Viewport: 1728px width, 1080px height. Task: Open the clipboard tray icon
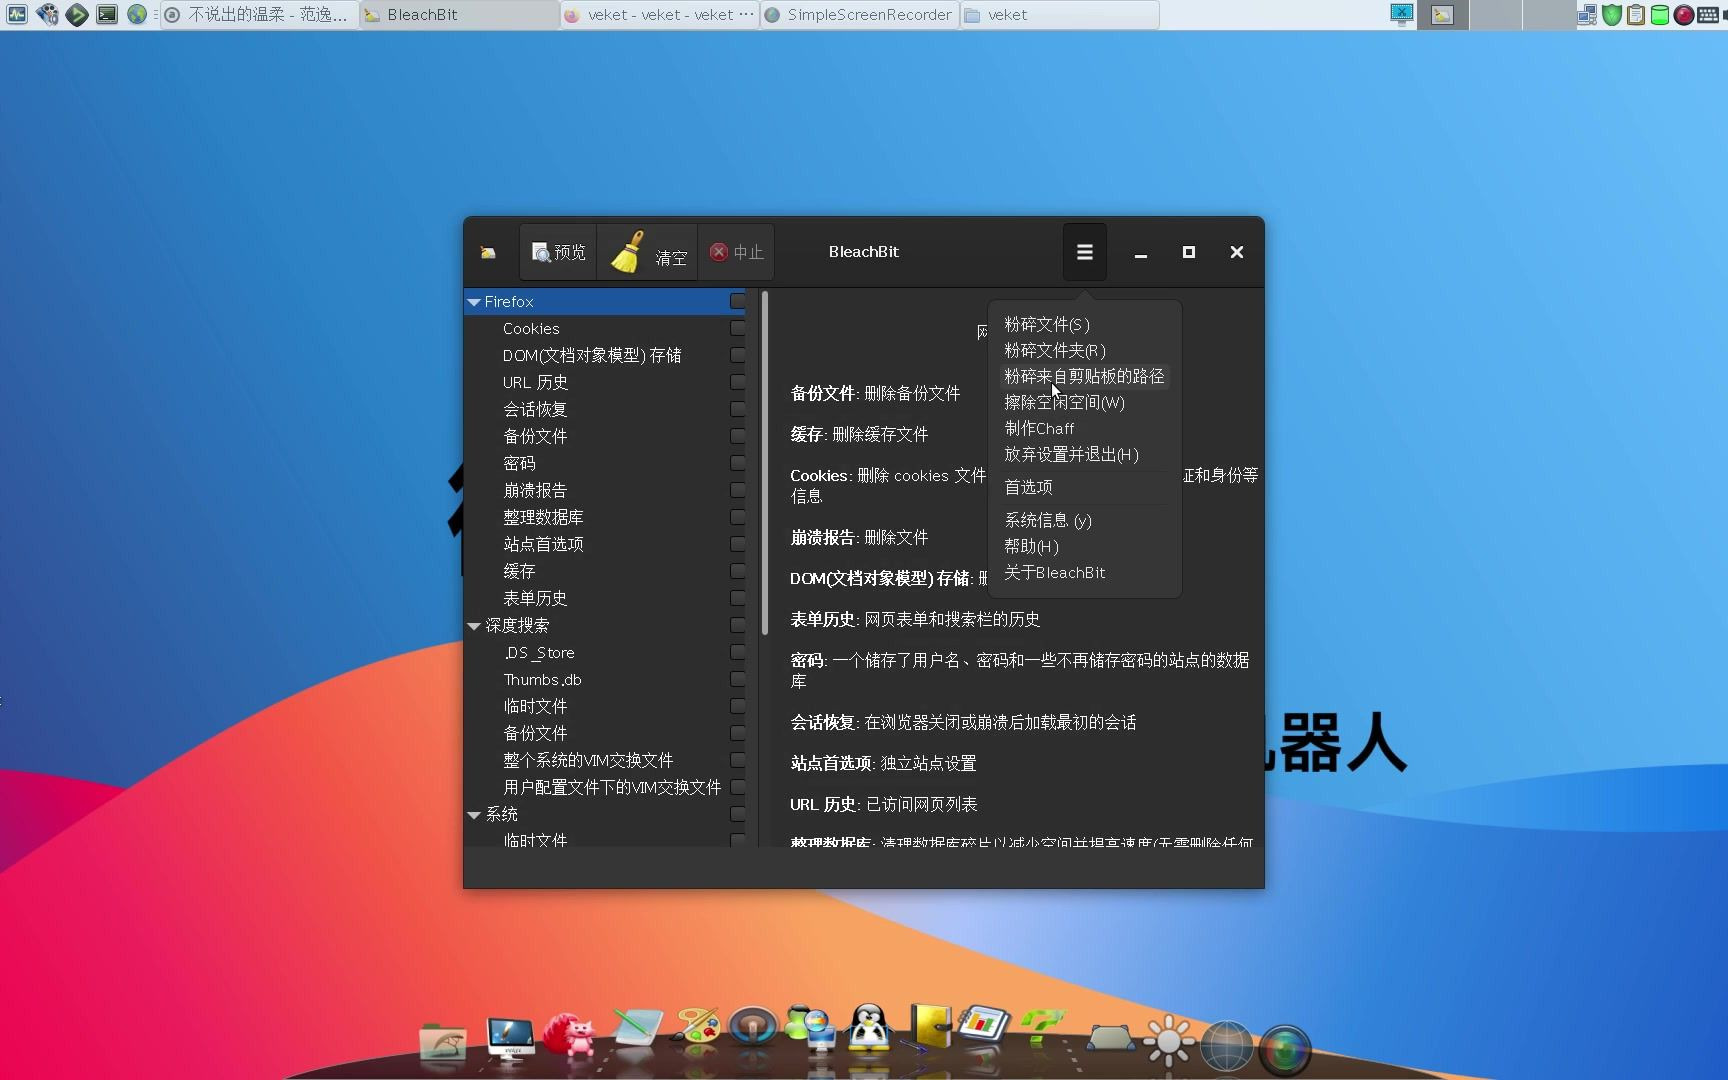(1636, 14)
